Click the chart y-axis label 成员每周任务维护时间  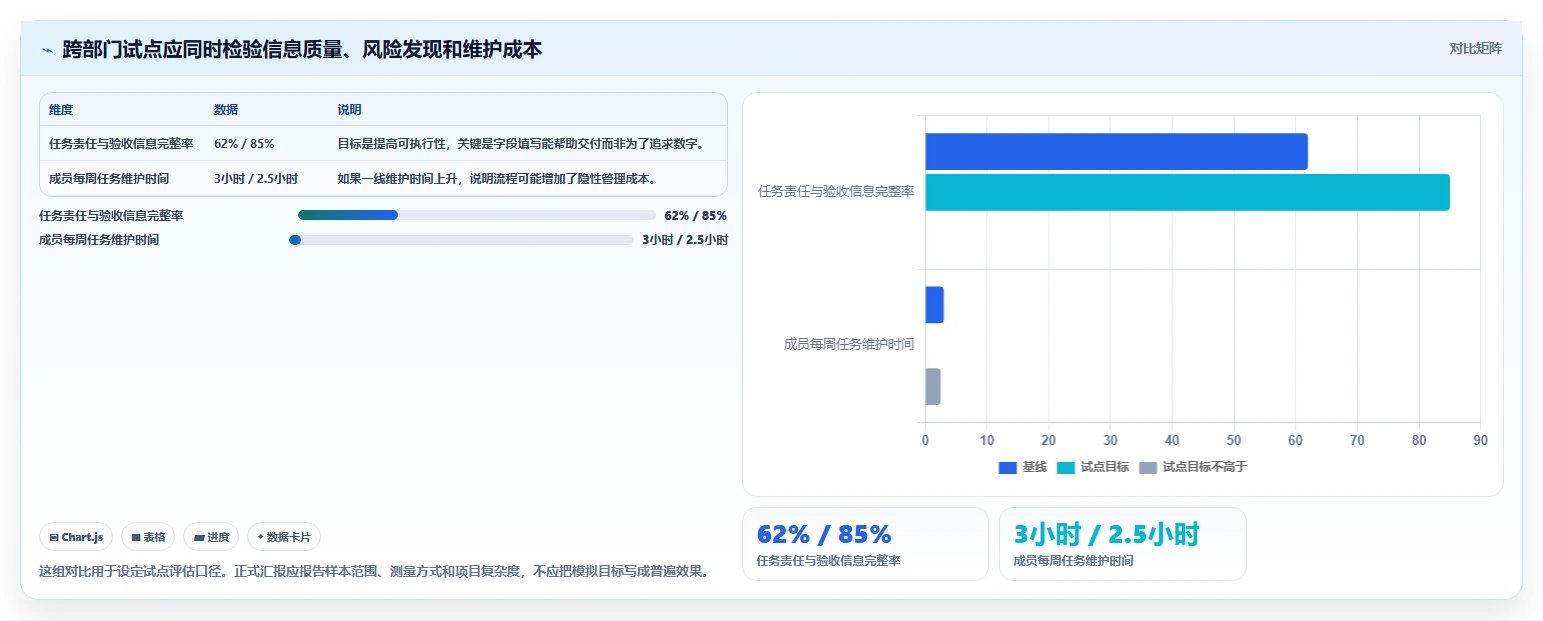click(849, 344)
